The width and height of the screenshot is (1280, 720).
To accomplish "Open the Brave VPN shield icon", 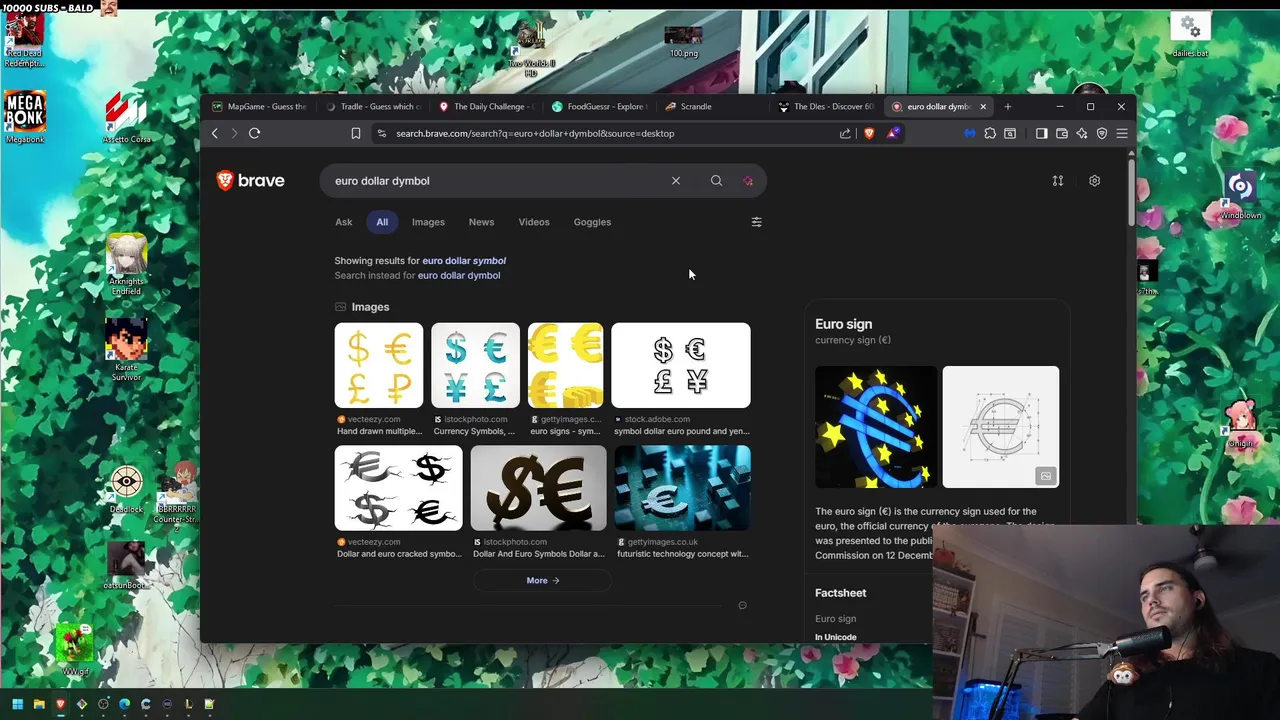I will click(1102, 133).
